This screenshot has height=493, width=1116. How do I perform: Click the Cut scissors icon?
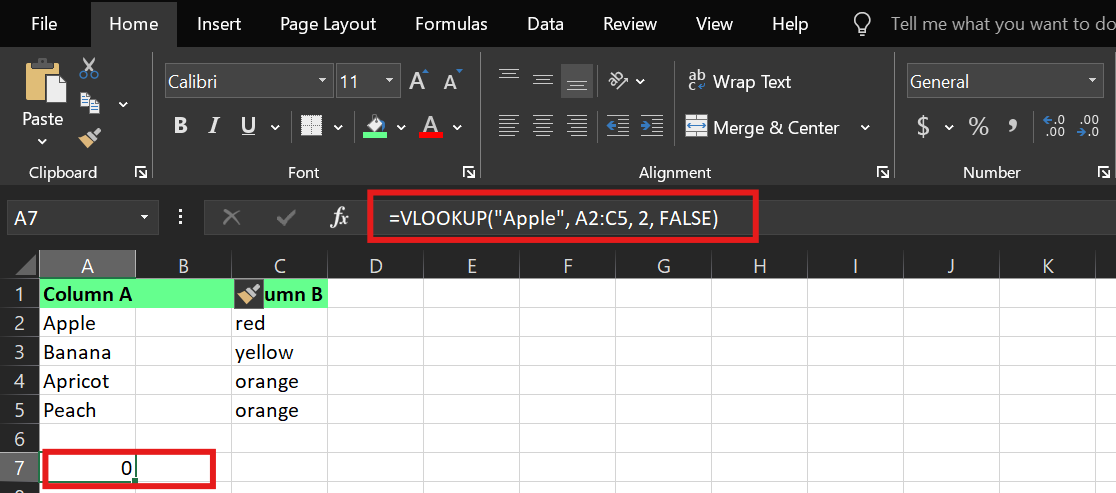pos(90,68)
